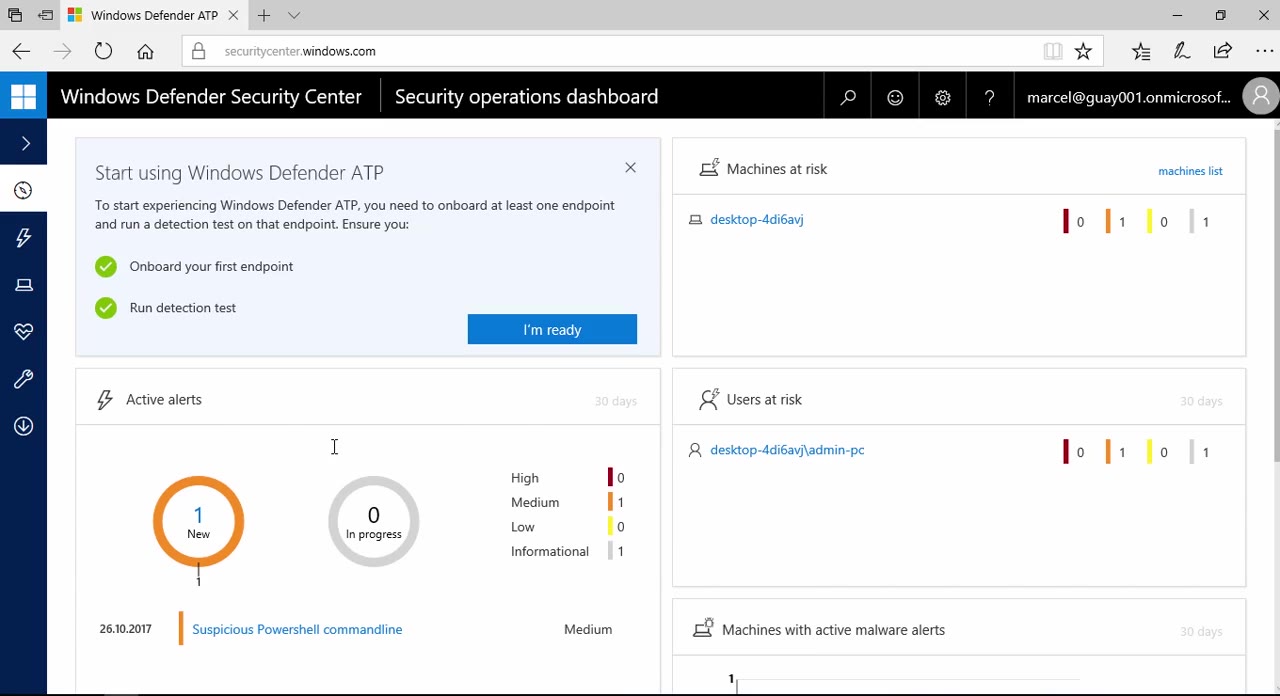Screen dimensions: 1280x696
Task: Click the endpoint onboarding download icon
Action: click(x=23, y=425)
